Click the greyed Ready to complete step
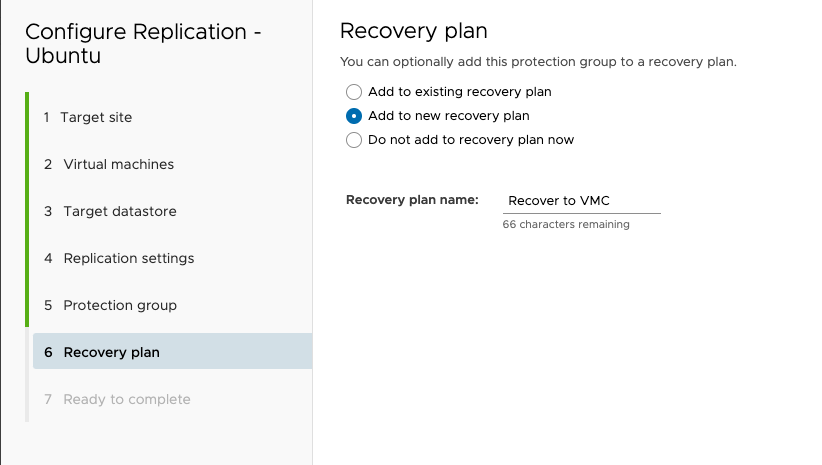This screenshot has height=465, width=822. (126, 399)
